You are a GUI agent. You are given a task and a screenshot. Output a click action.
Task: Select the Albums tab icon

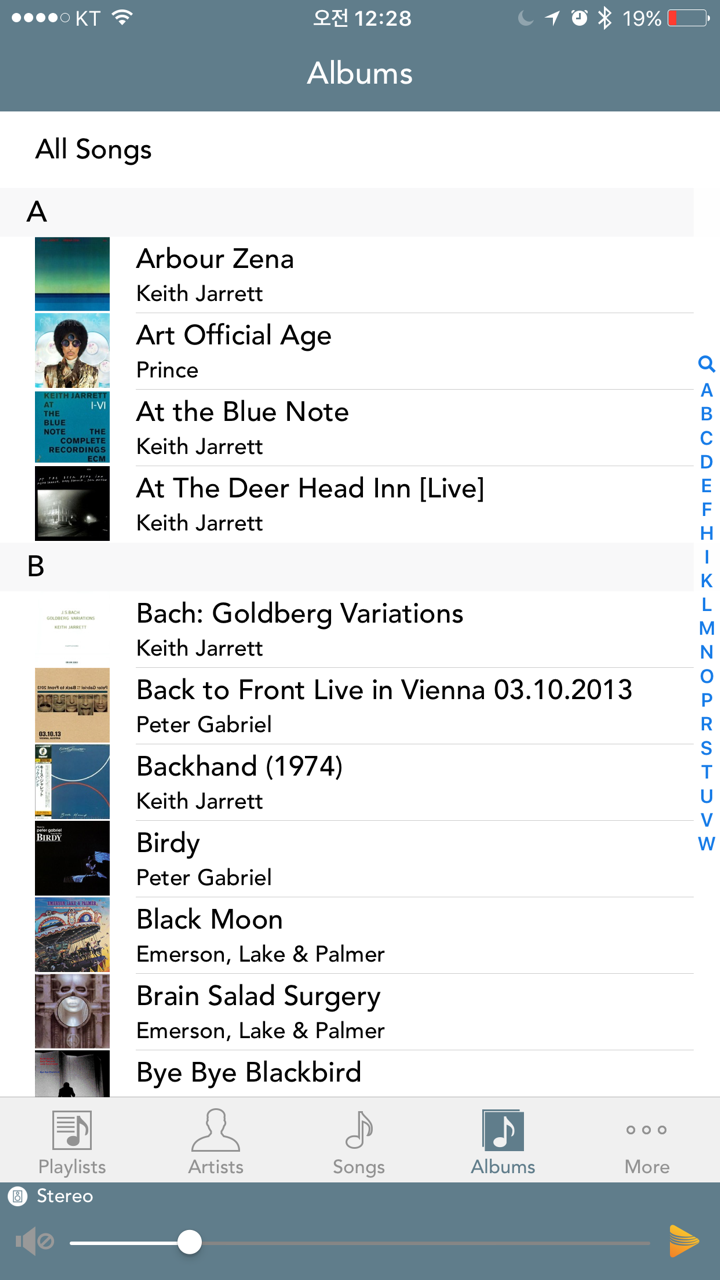(x=503, y=1131)
